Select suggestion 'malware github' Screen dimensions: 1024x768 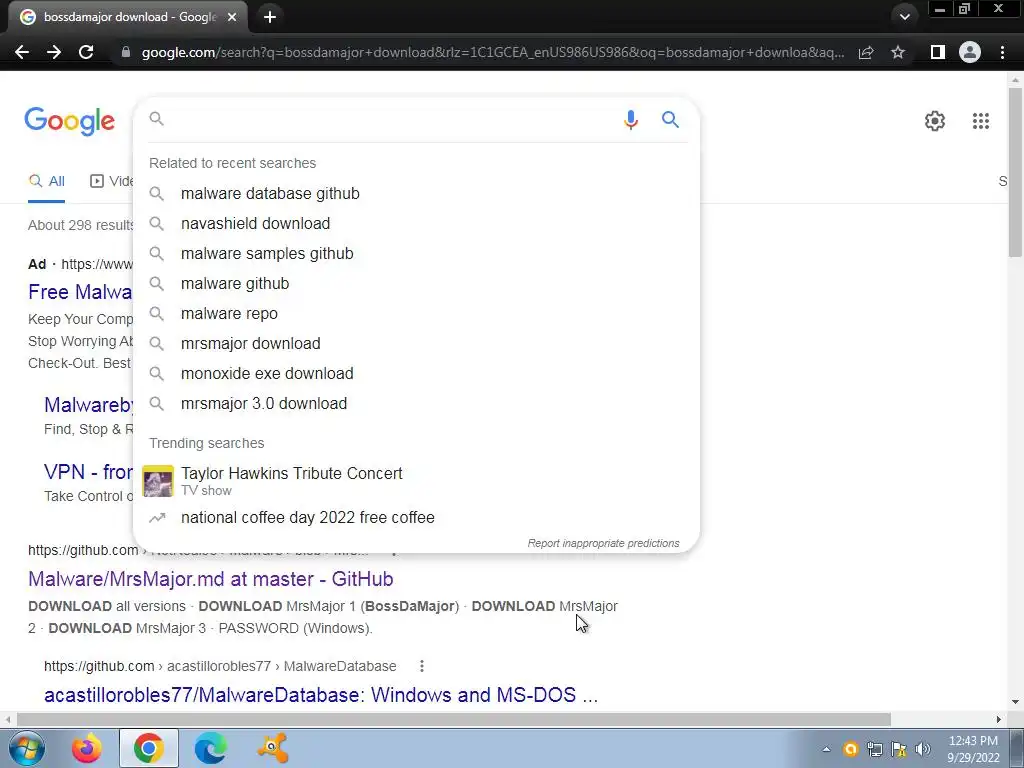click(x=416, y=283)
